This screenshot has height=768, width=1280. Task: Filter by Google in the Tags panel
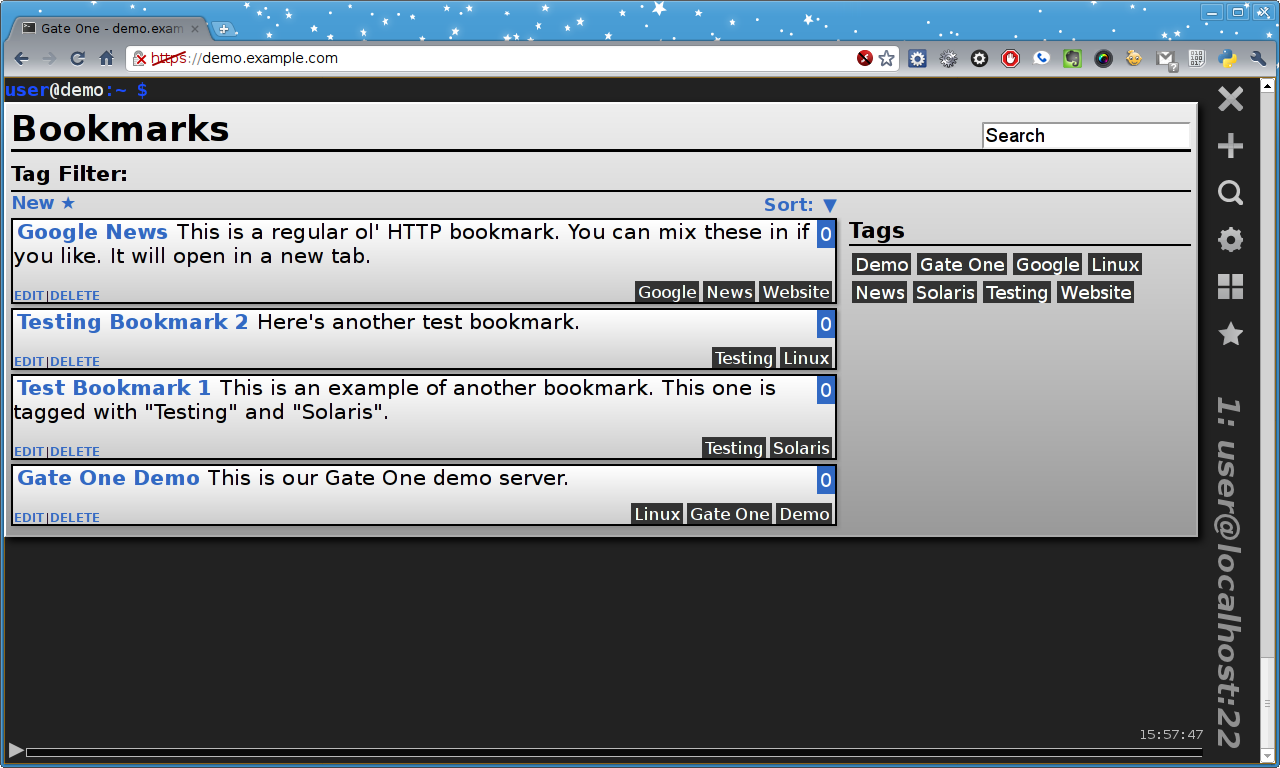coord(1048,265)
